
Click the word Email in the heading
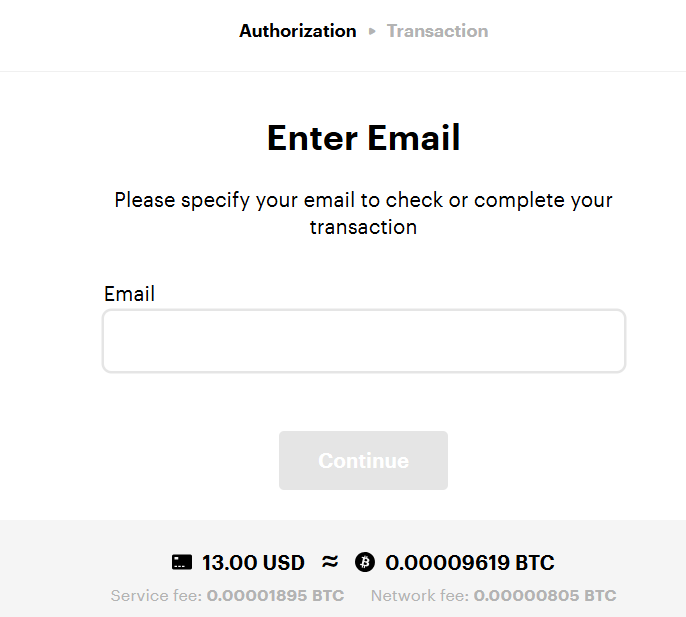414,138
